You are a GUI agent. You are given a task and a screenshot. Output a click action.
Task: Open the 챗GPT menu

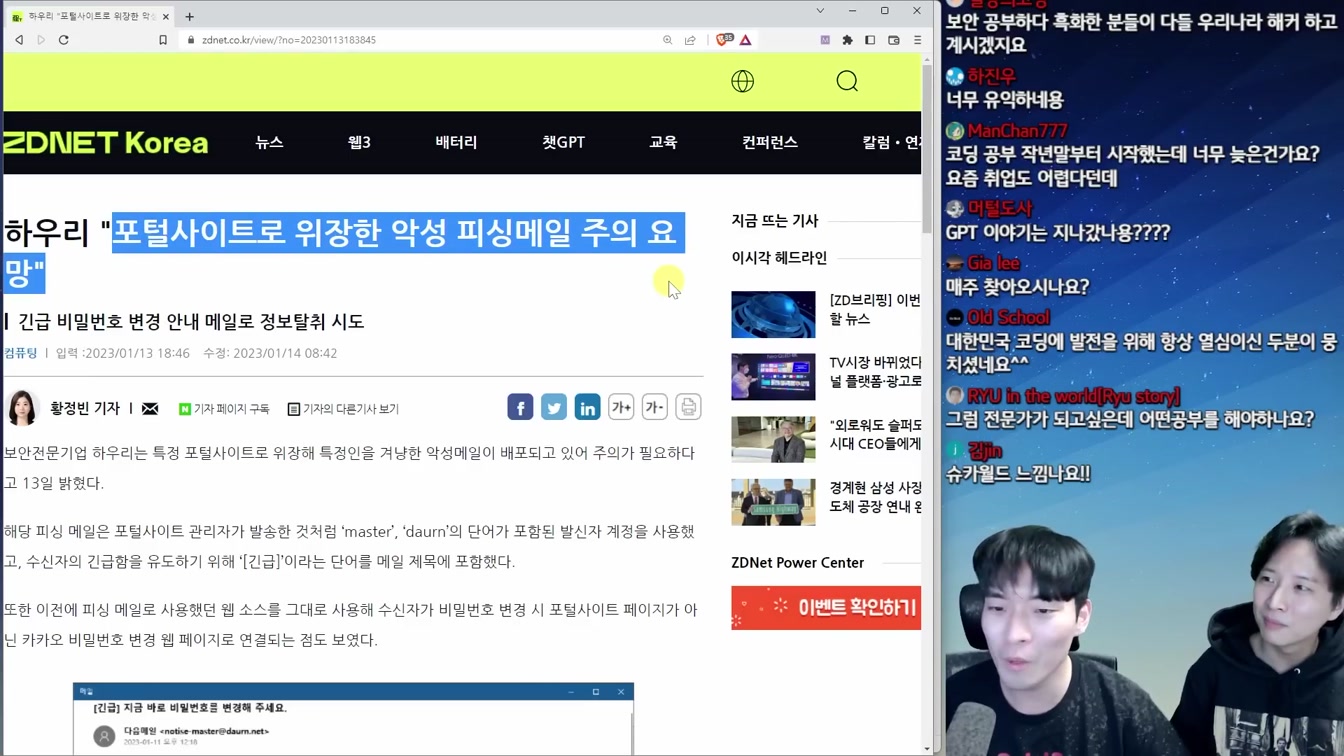pos(563,142)
